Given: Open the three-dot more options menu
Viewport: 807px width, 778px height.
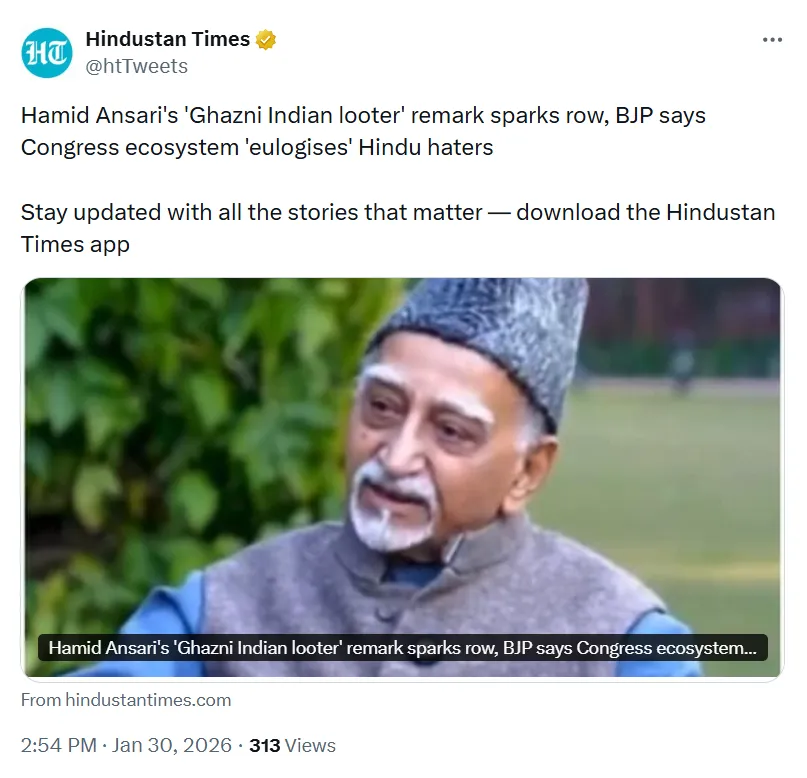Looking at the screenshot, I should (x=772, y=40).
